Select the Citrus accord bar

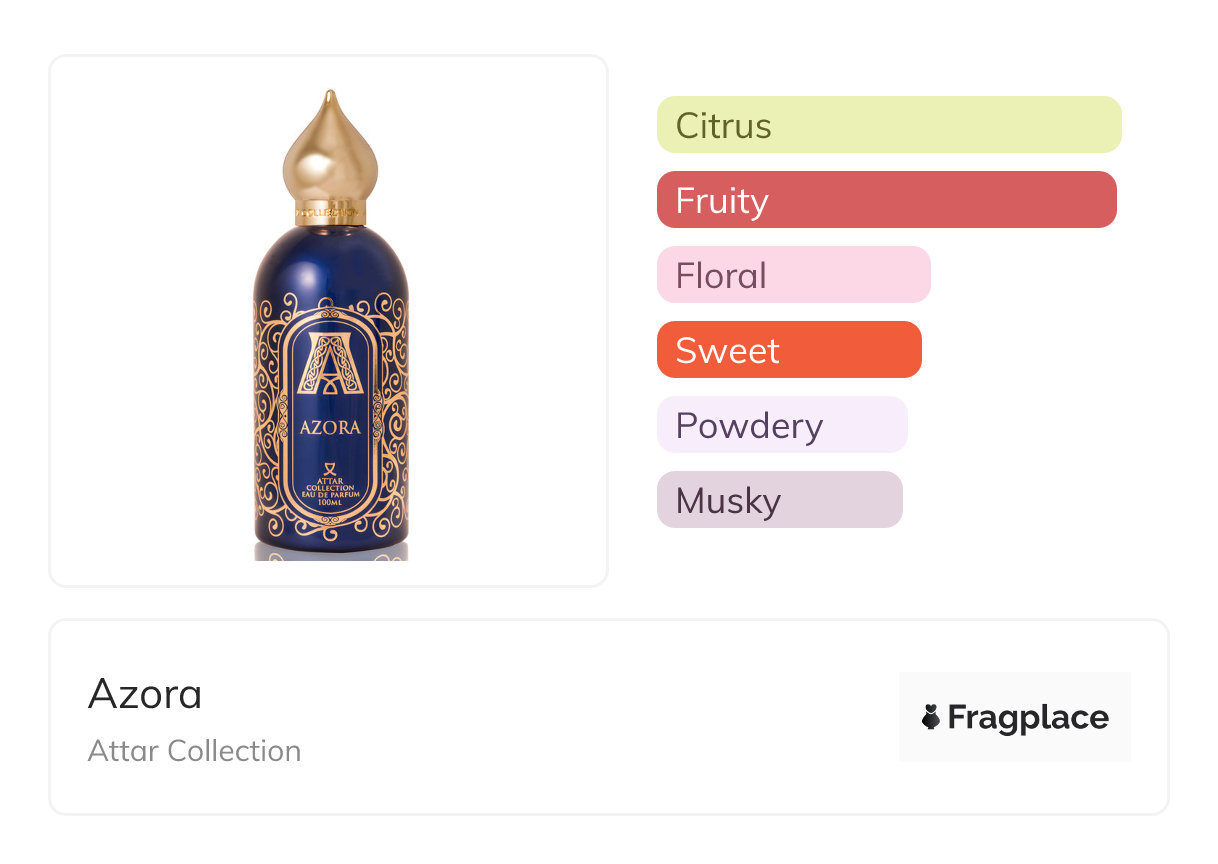pos(888,125)
